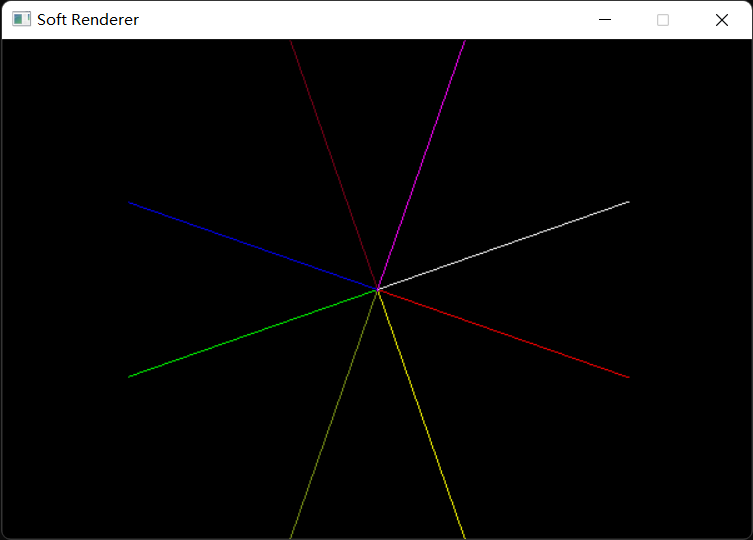Click the Soft Renderer app icon
753x540 pixels.
[x=21, y=19]
